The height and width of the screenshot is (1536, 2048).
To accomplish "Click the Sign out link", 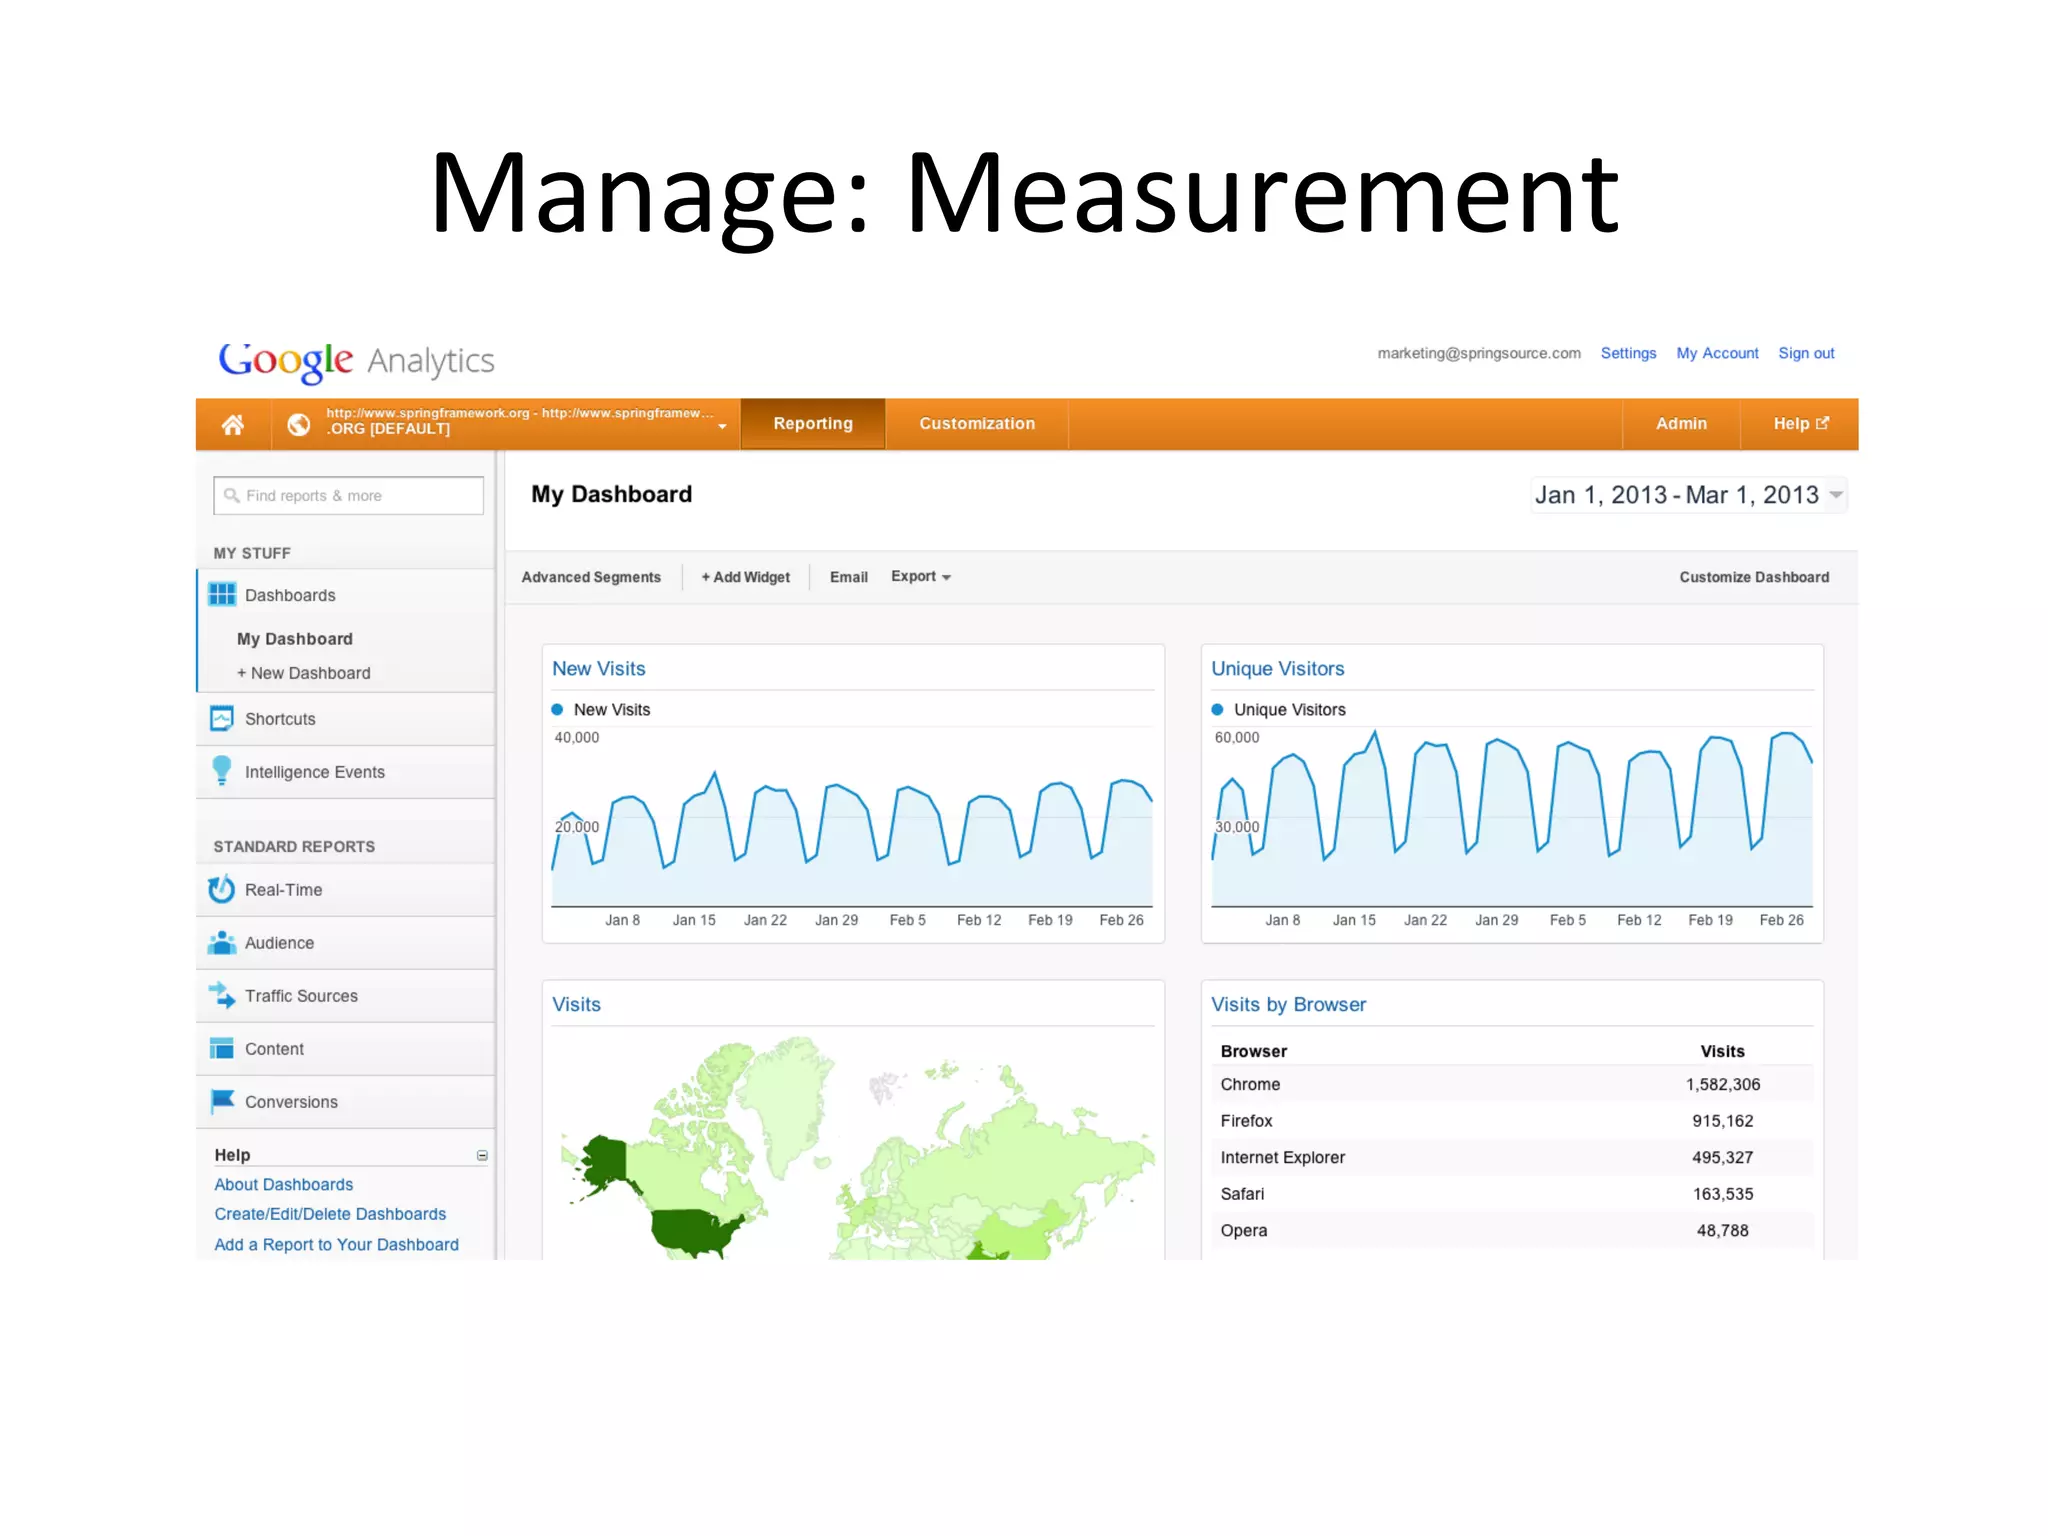I will click(x=1806, y=353).
